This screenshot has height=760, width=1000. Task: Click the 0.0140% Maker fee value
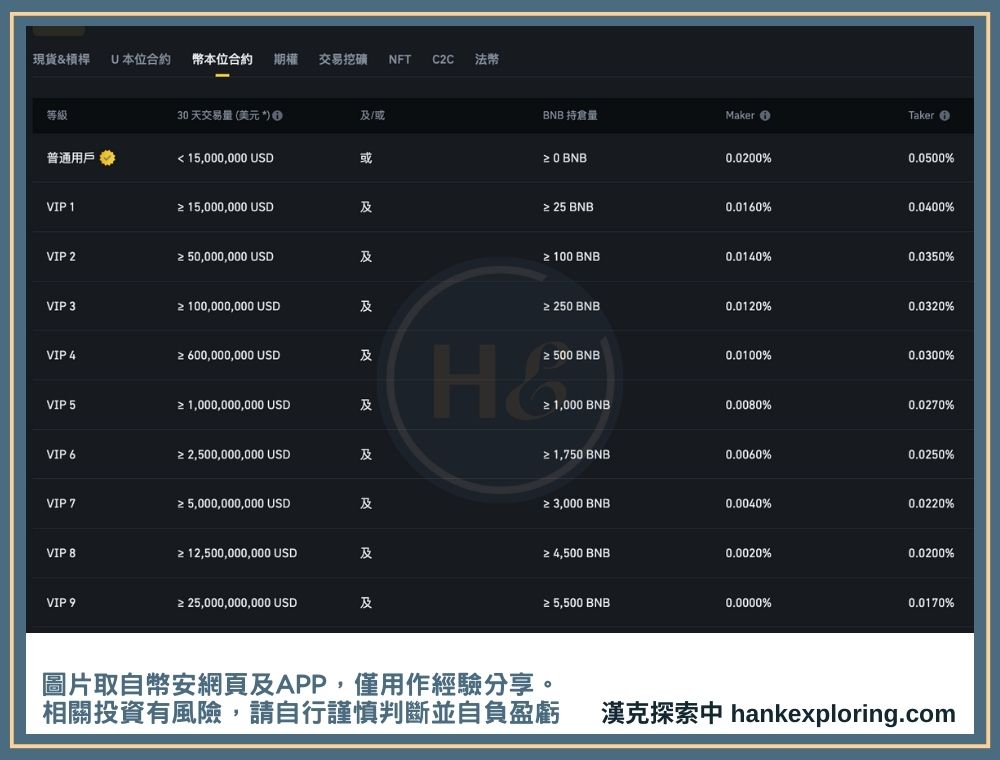748,256
